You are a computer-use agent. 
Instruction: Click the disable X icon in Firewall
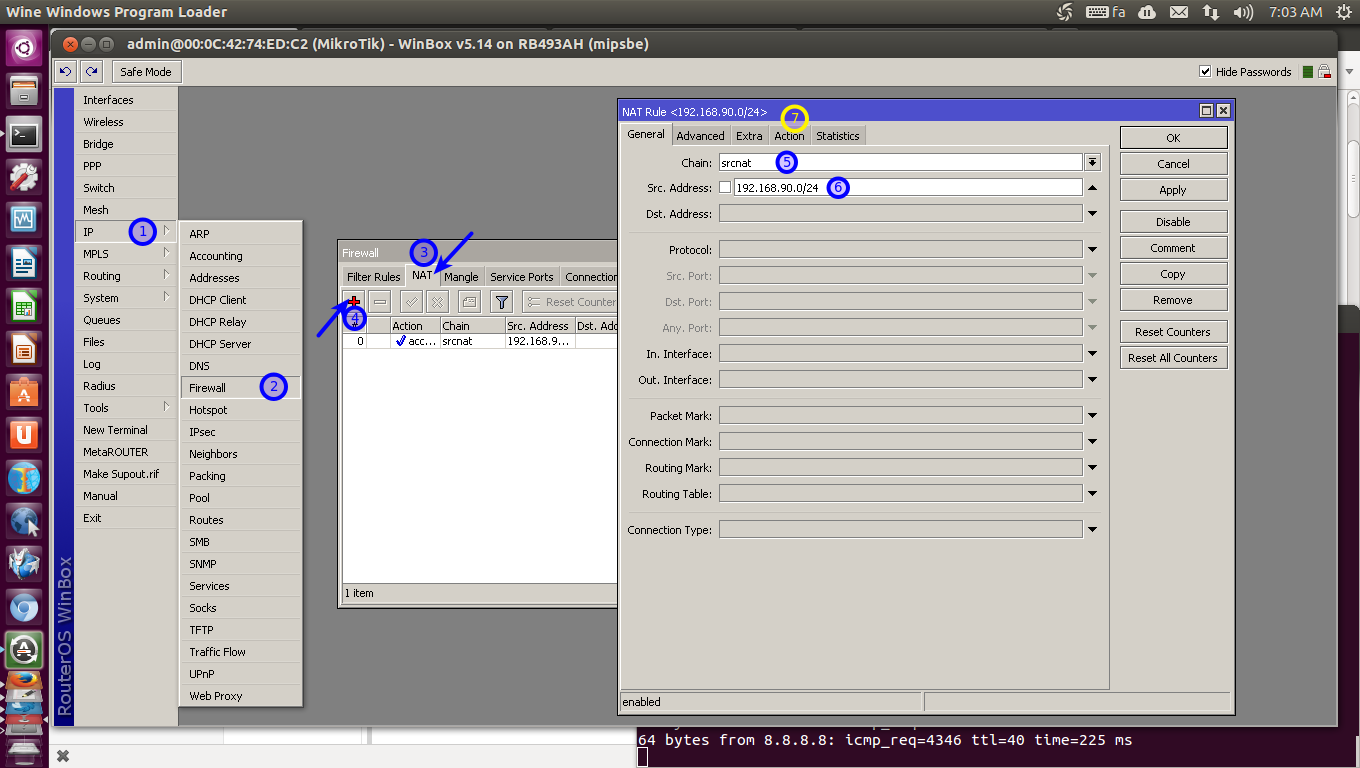coord(437,302)
